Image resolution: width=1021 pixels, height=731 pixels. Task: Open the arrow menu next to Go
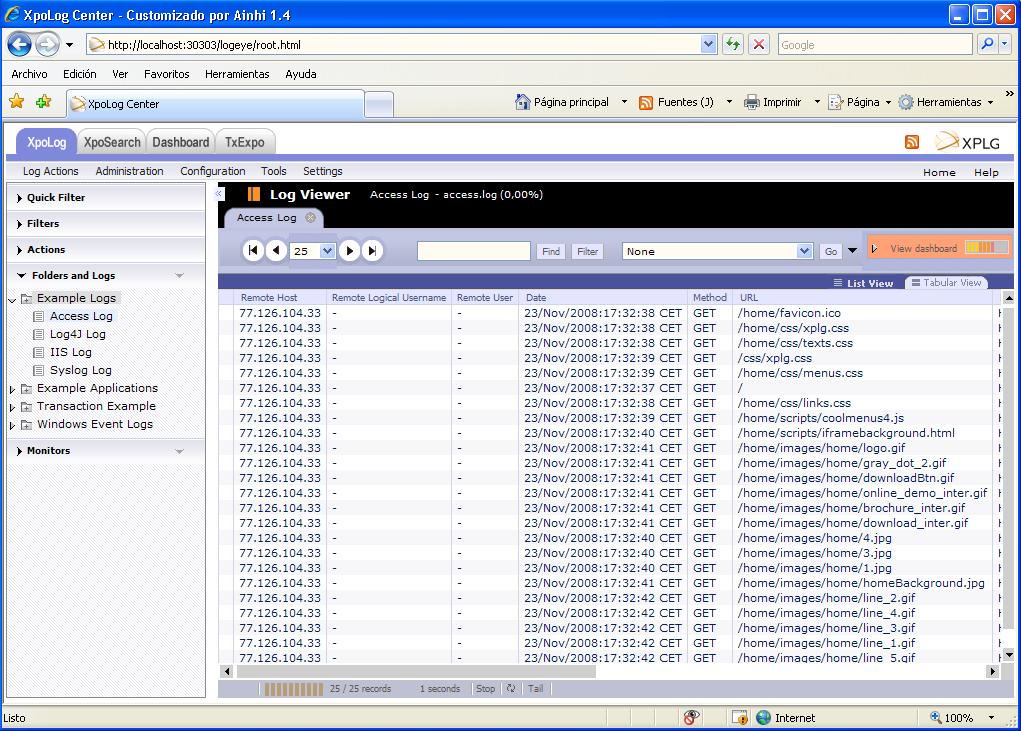(x=852, y=251)
